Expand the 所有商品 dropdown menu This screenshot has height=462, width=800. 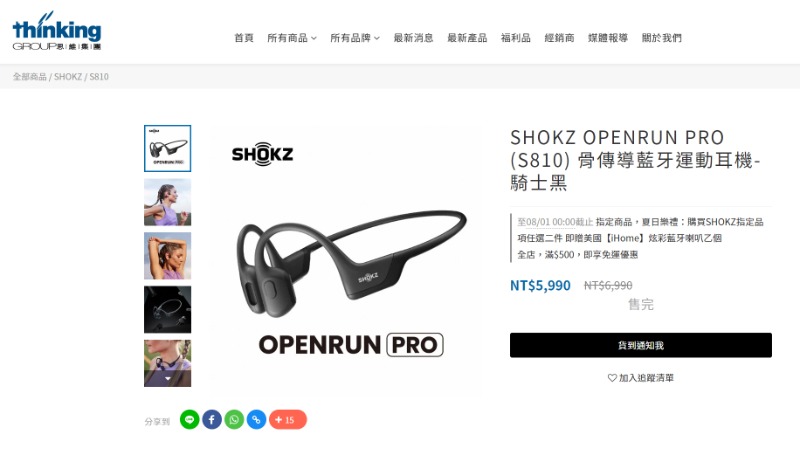tap(292, 38)
